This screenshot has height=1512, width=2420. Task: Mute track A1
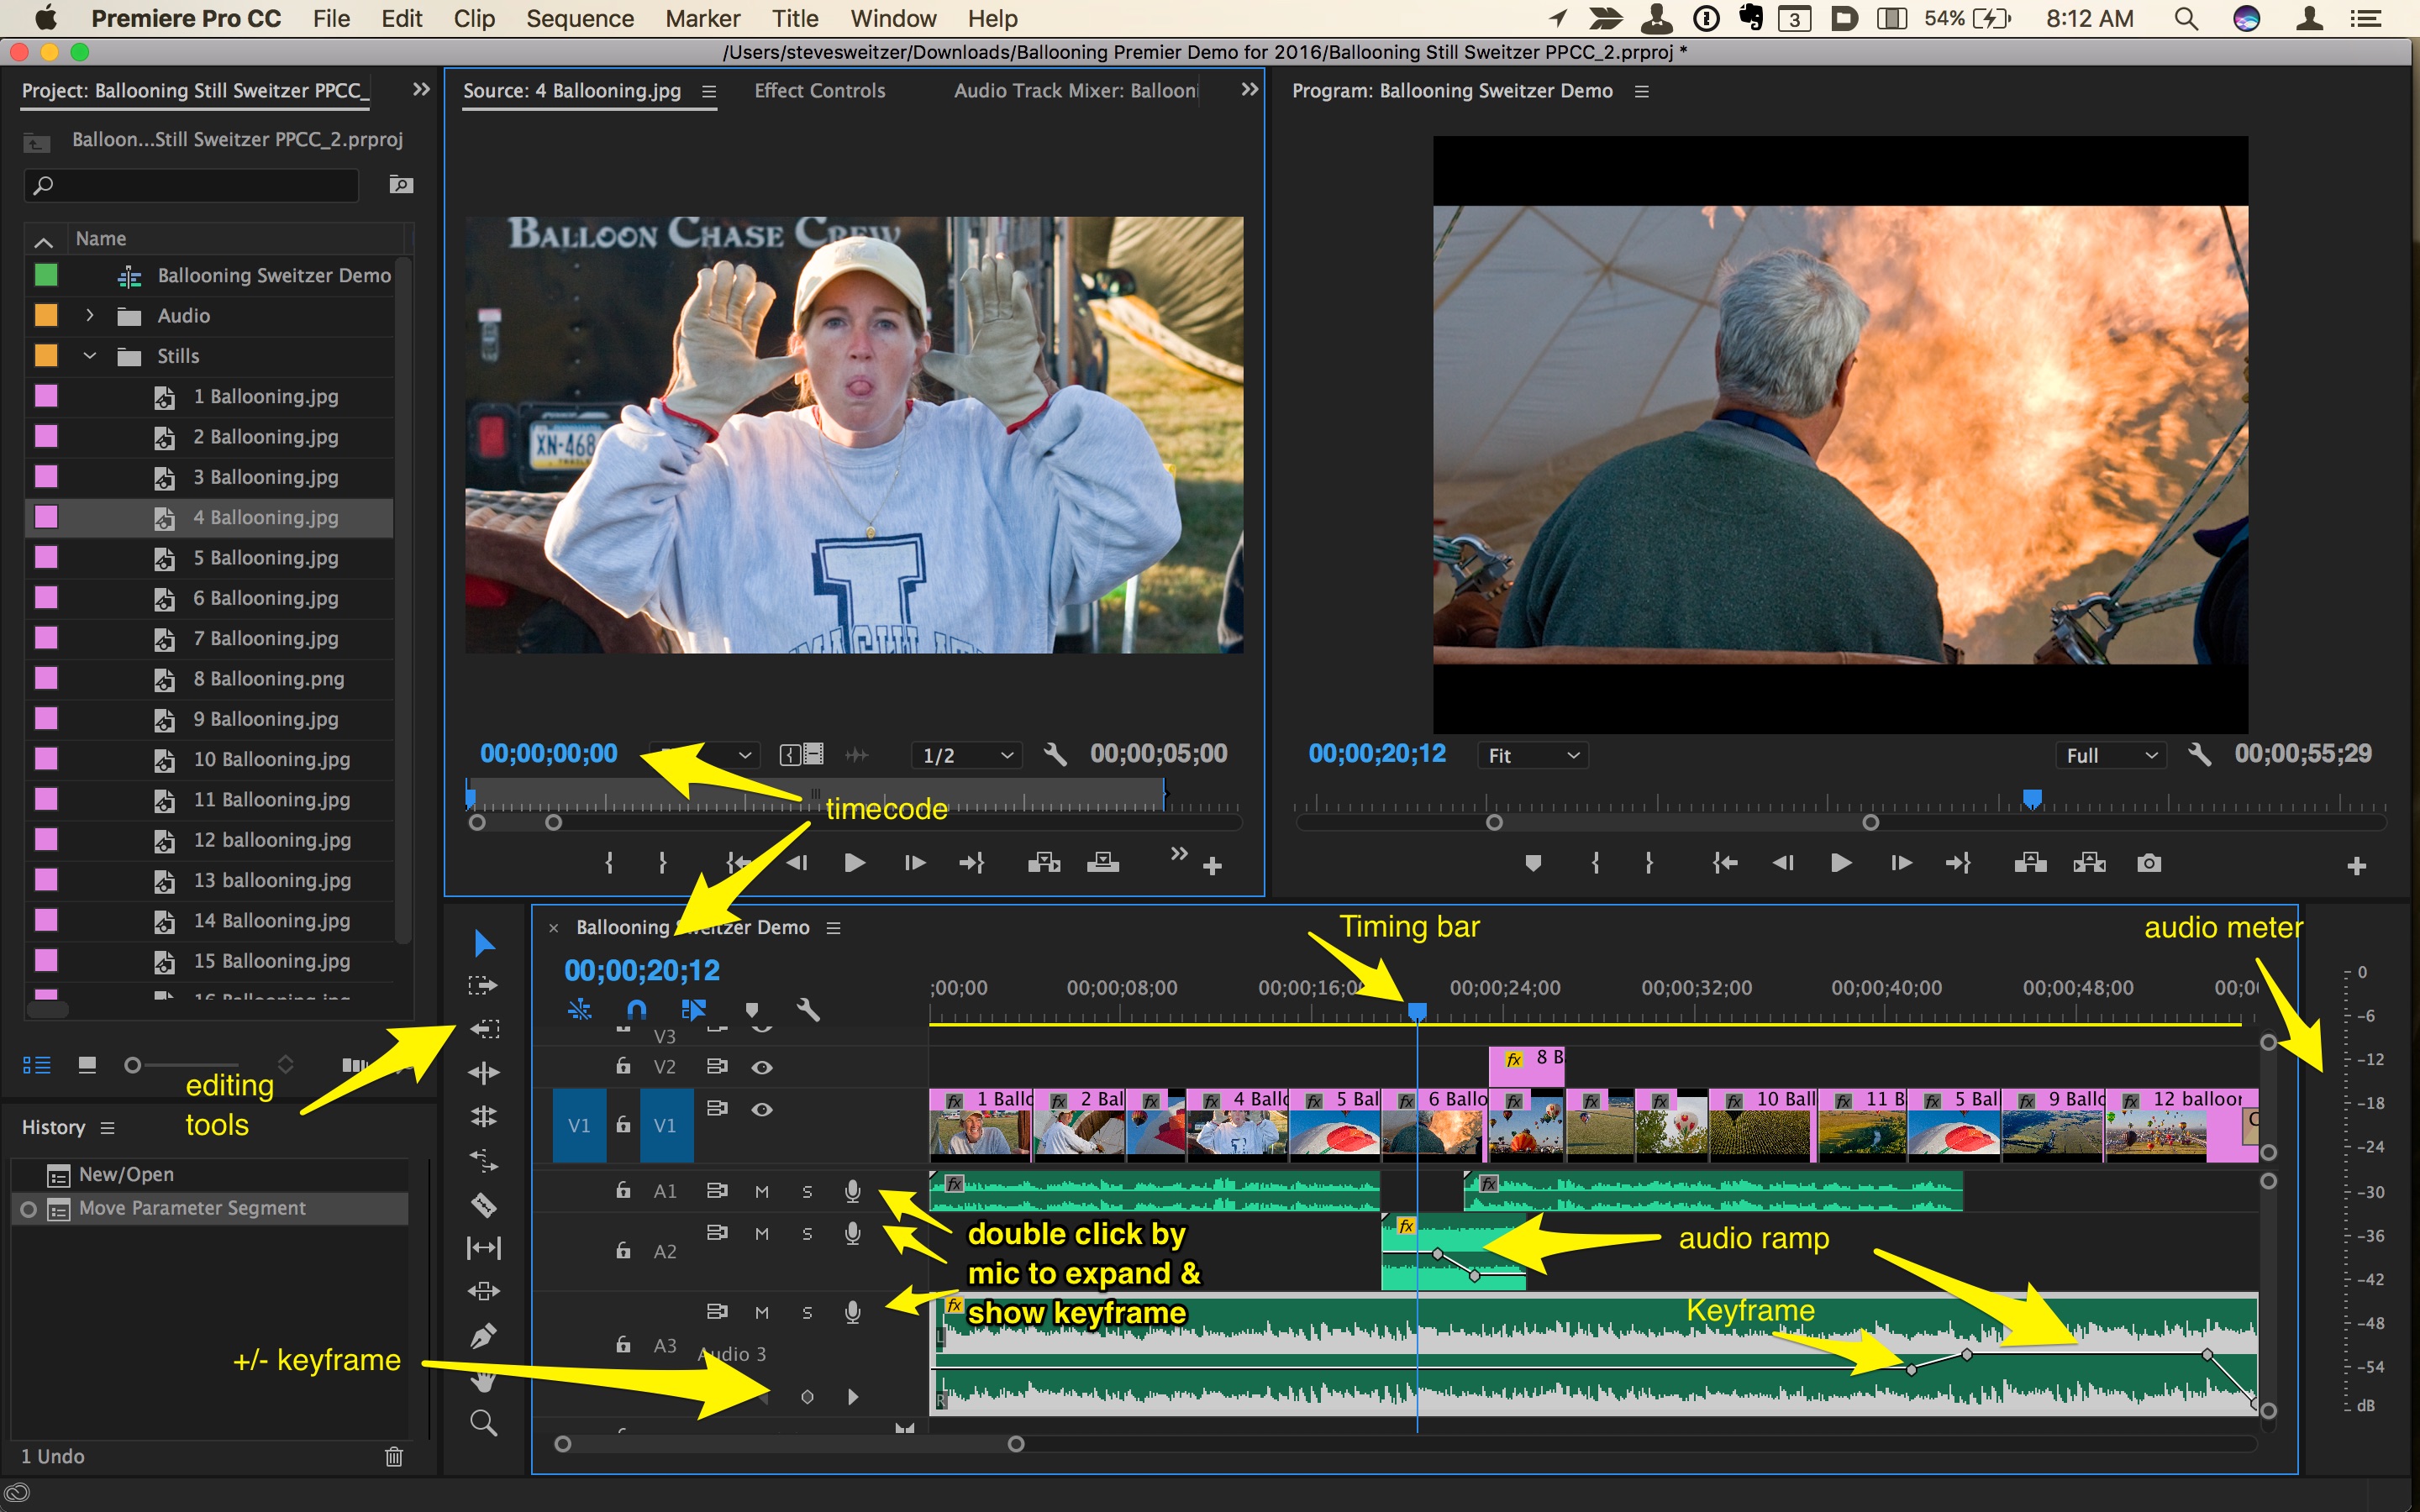point(762,1191)
